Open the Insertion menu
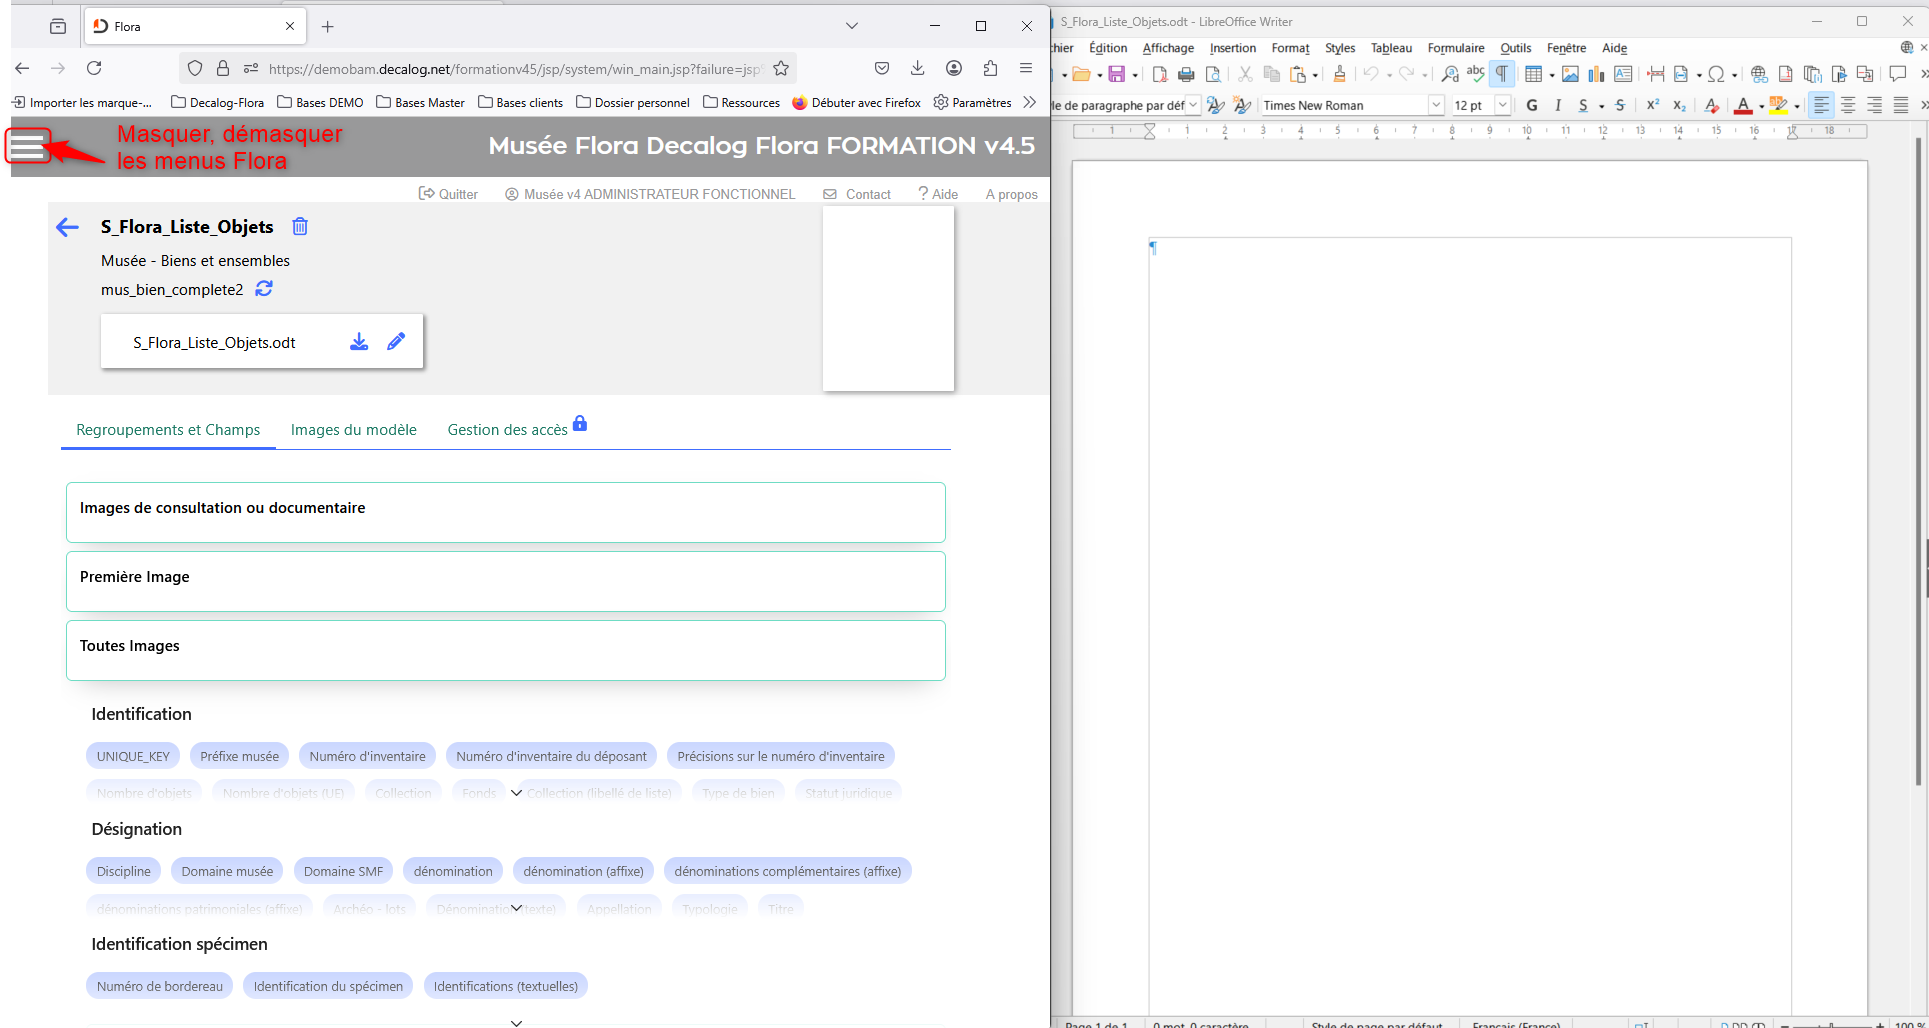1929x1028 pixels. point(1232,48)
